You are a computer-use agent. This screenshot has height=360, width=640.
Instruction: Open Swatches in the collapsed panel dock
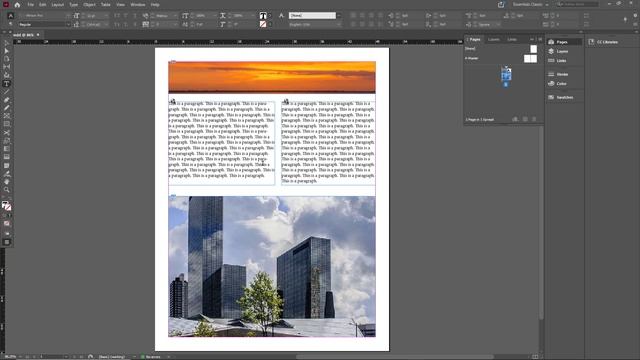click(564, 98)
